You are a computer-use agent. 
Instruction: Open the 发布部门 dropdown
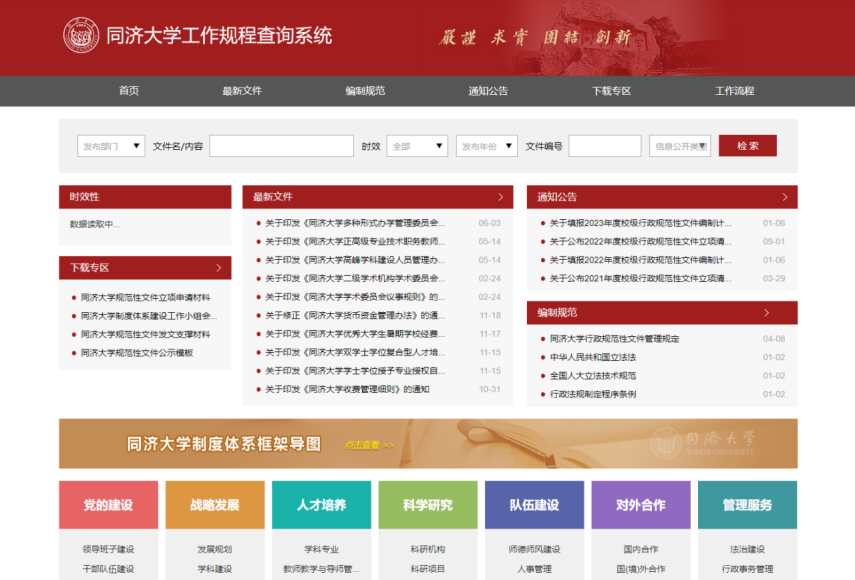pyautogui.click(x=111, y=146)
